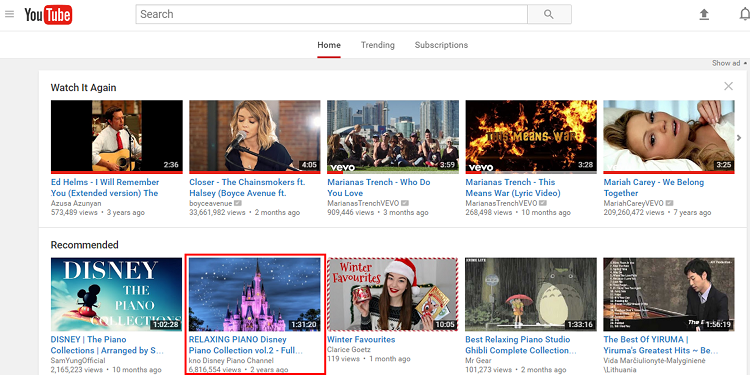Play the Winter Favourites thumbnail

pyautogui.click(x=393, y=294)
